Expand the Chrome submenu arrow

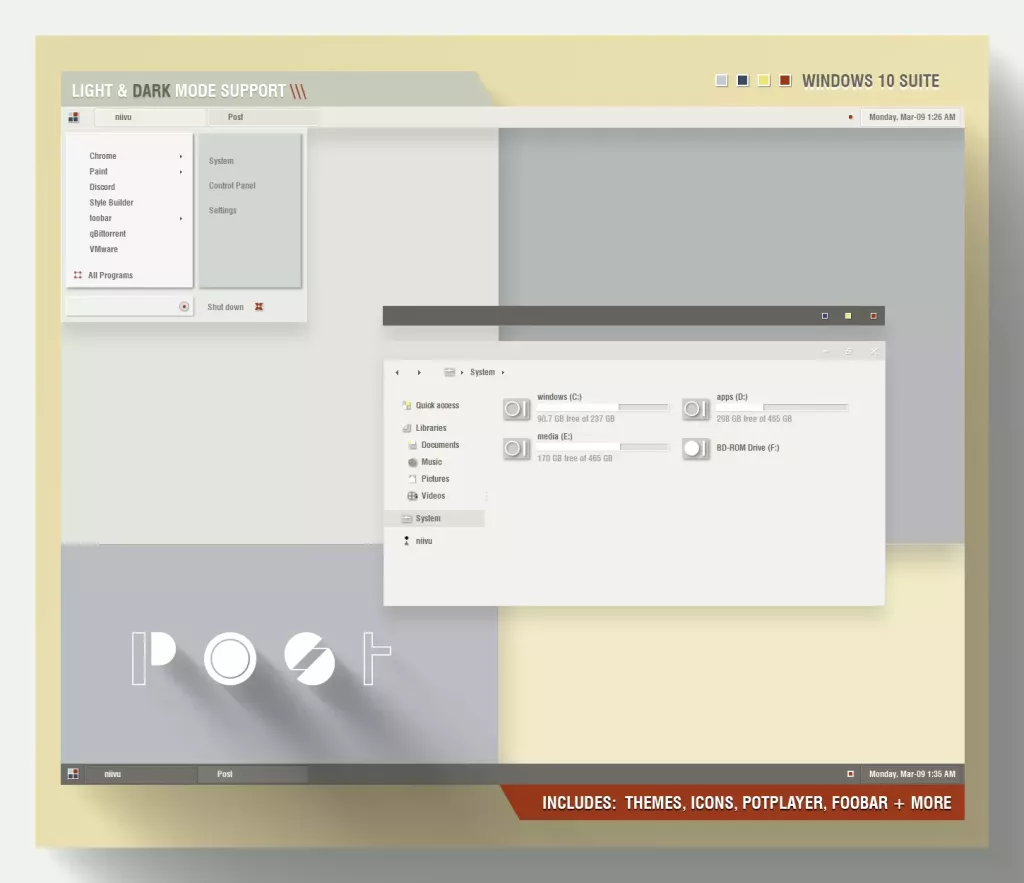(182, 155)
